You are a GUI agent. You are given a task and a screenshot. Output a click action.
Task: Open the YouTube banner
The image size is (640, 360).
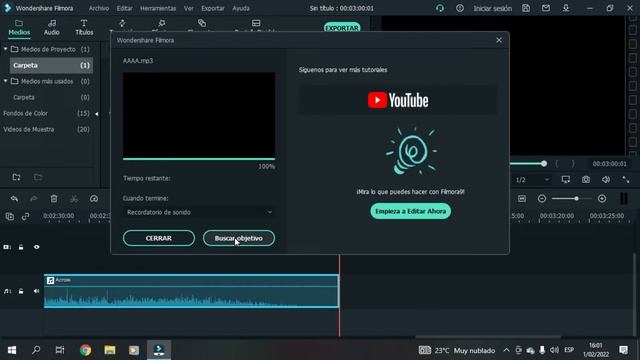398,100
